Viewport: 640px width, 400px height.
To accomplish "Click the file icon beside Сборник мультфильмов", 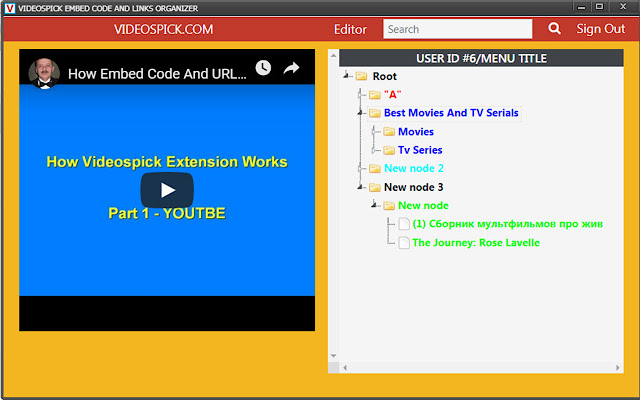I will point(404,224).
